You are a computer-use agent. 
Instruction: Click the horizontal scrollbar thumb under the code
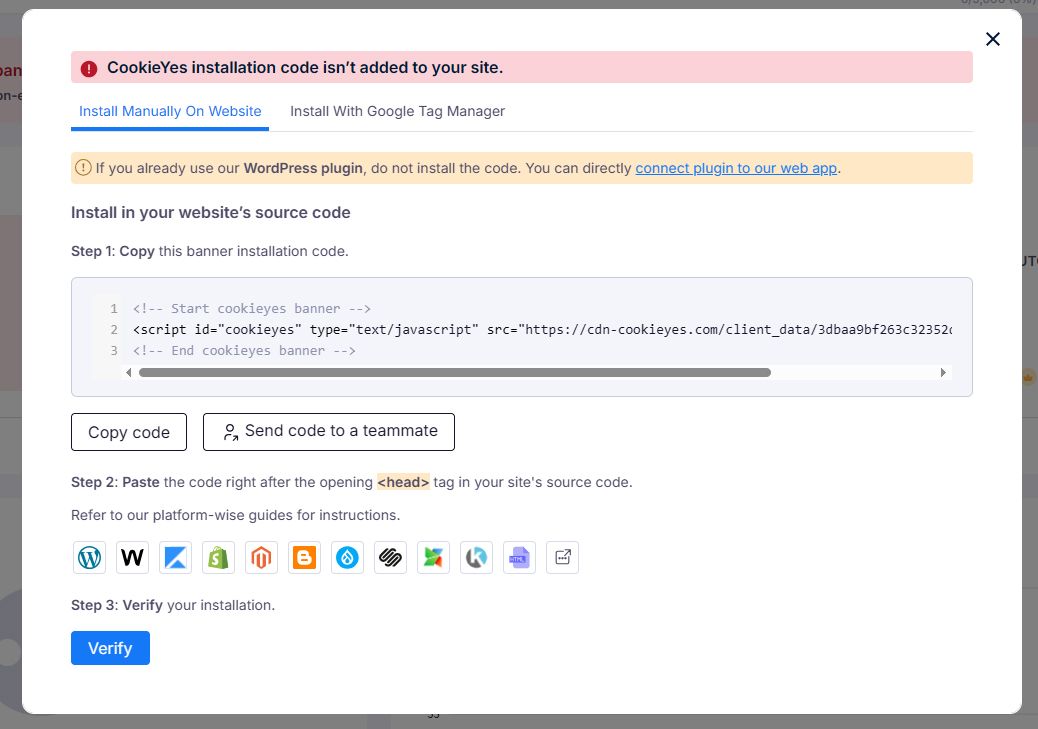point(455,373)
